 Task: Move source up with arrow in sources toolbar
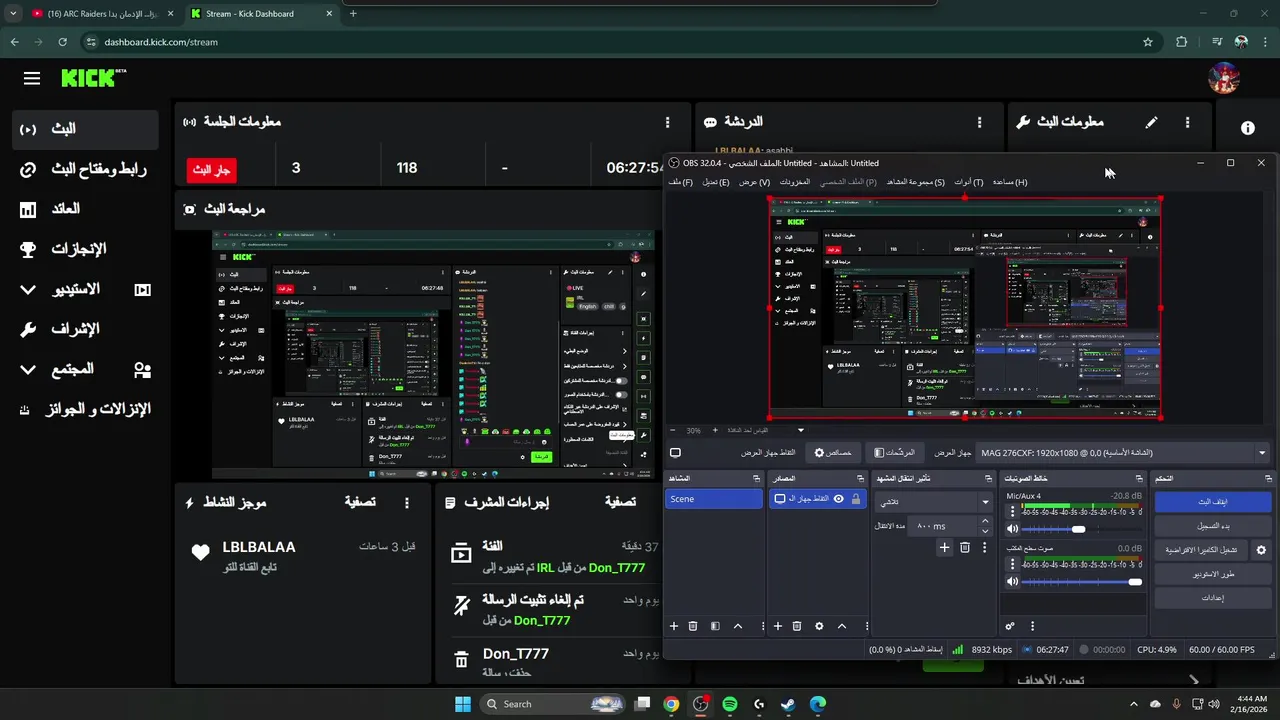[842, 626]
